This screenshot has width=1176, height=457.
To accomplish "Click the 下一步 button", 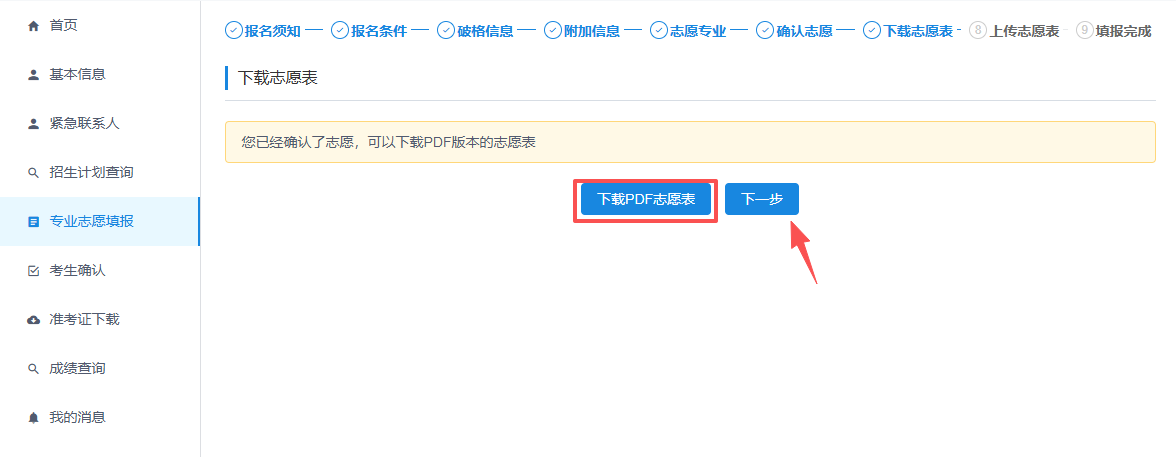I will (x=761, y=200).
